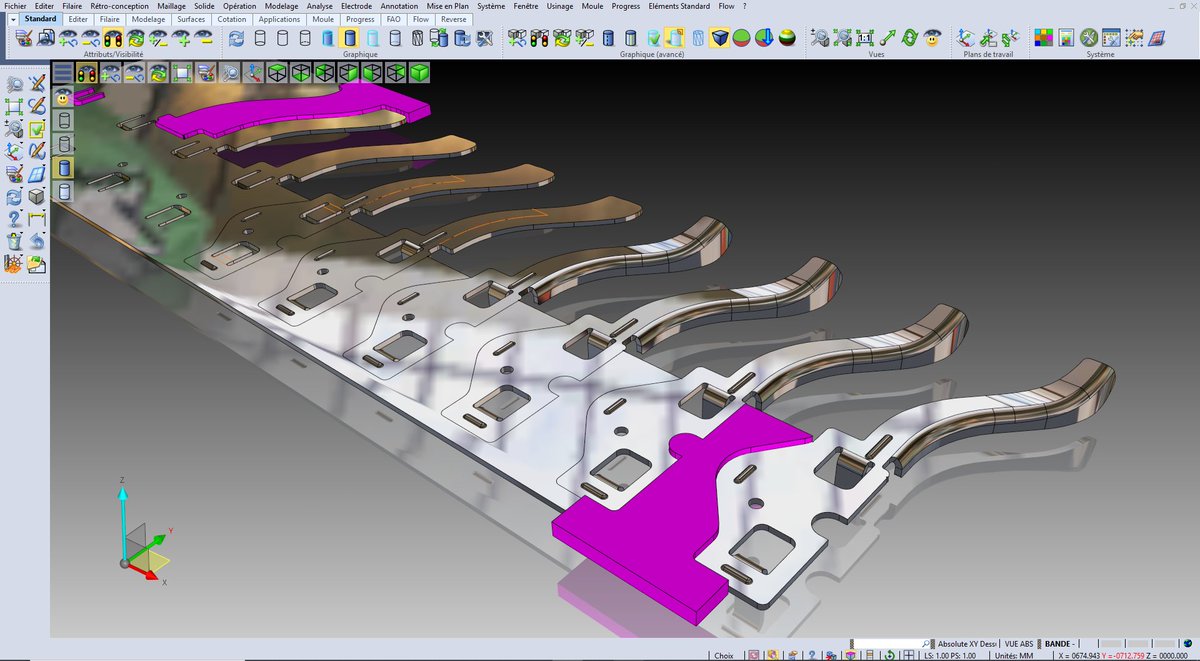
Task: Open the Electrode menu
Action: click(356, 6)
